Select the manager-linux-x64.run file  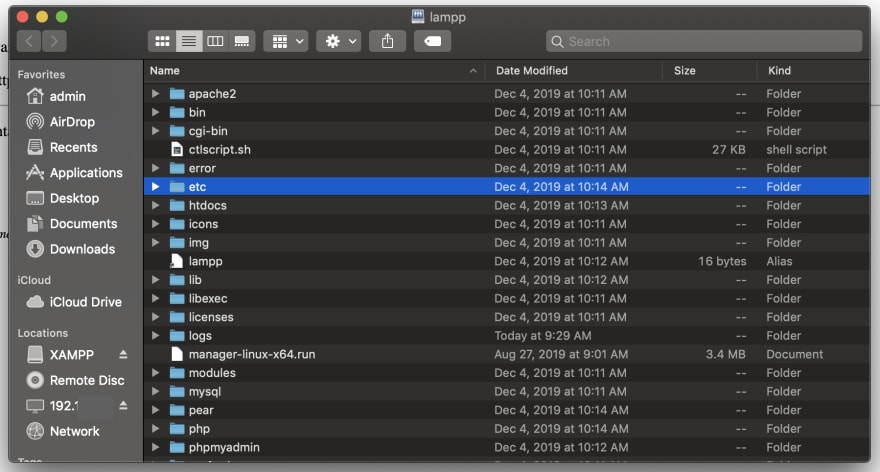tap(507, 354)
